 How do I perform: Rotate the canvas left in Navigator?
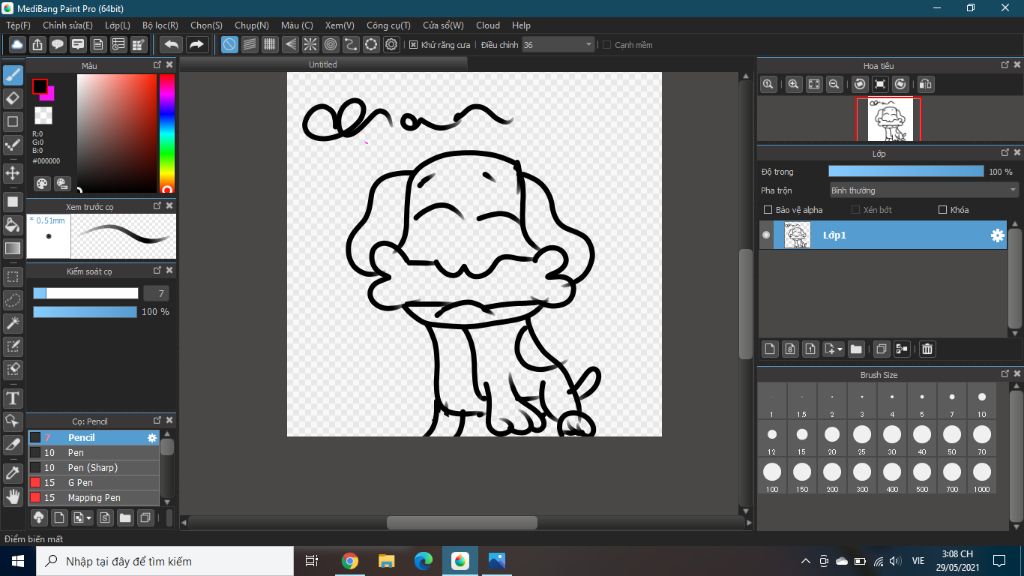860,84
